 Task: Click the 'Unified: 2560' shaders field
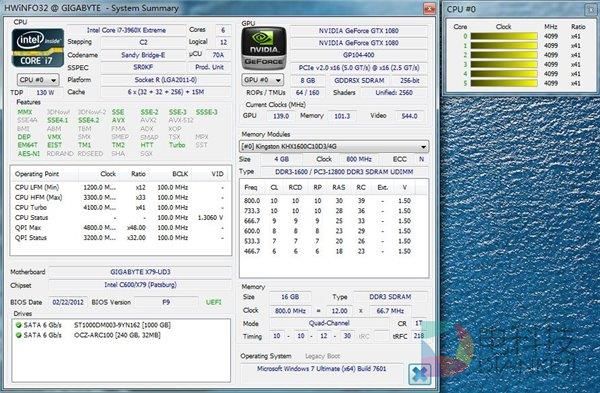pos(394,93)
